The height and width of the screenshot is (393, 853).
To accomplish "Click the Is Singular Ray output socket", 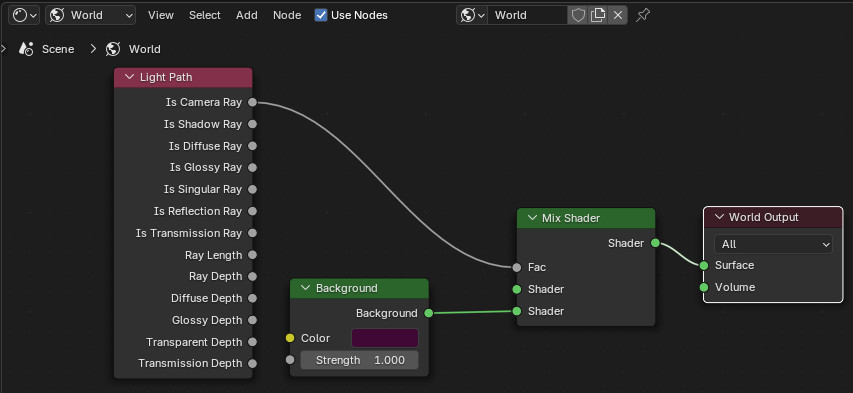I will pos(252,189).
